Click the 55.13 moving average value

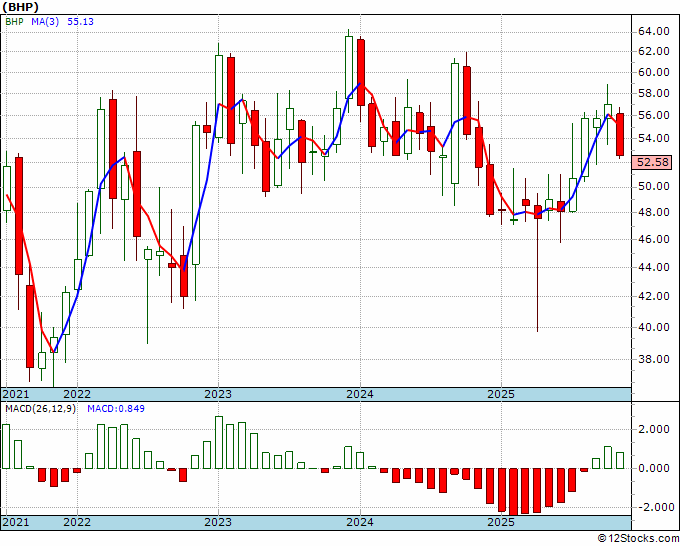point(80,22)
